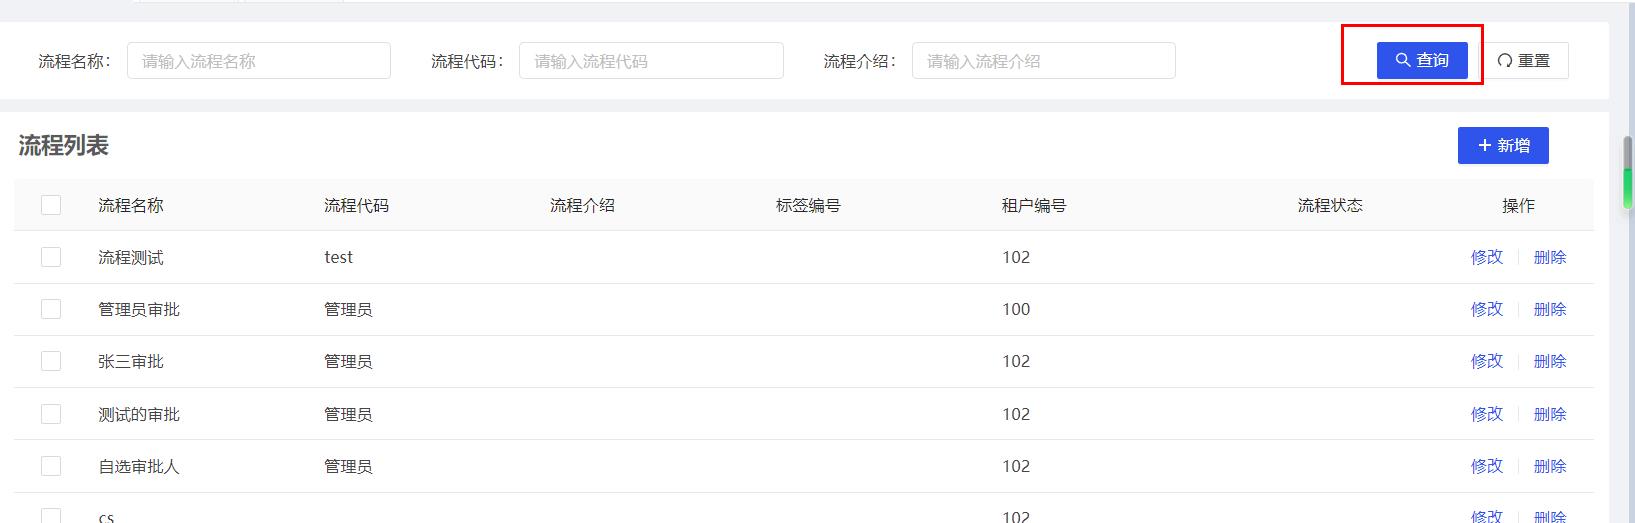
Task: Focus the 流程介绍 input field
Action: click(x=1044, y=60)
